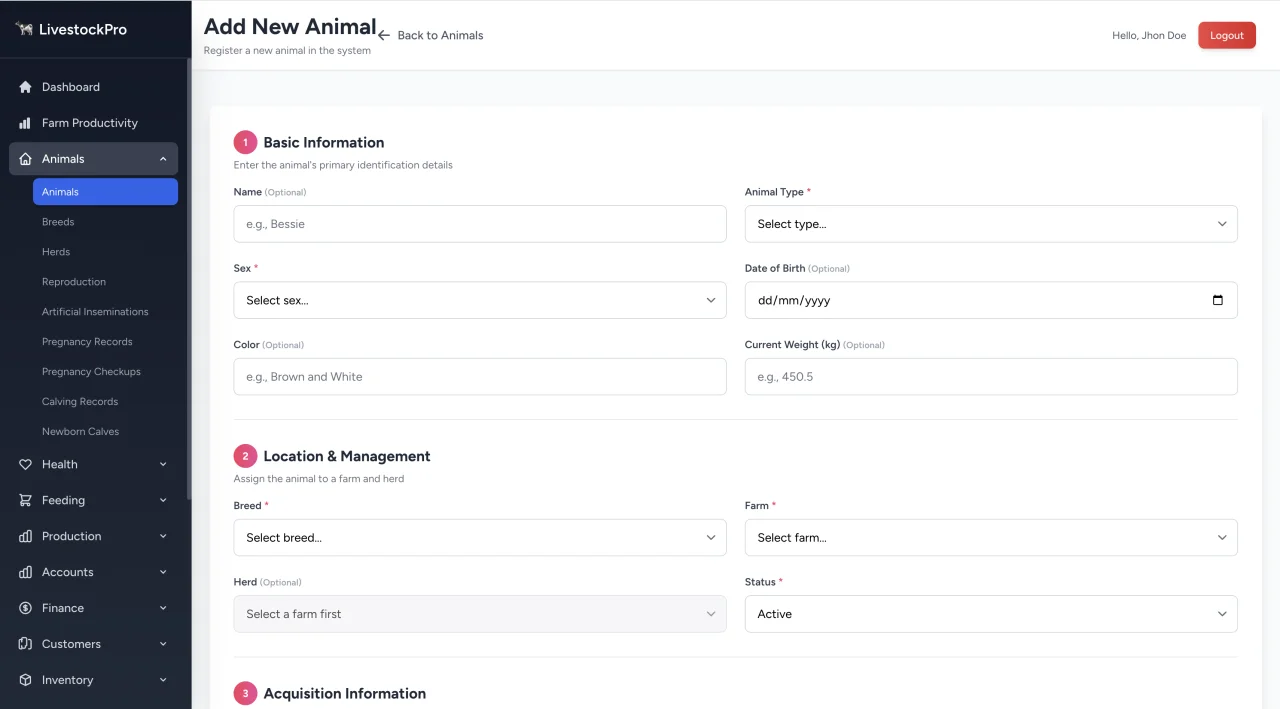
Task: Expand the Accounts menu chevron
Action: pos(163,572)
